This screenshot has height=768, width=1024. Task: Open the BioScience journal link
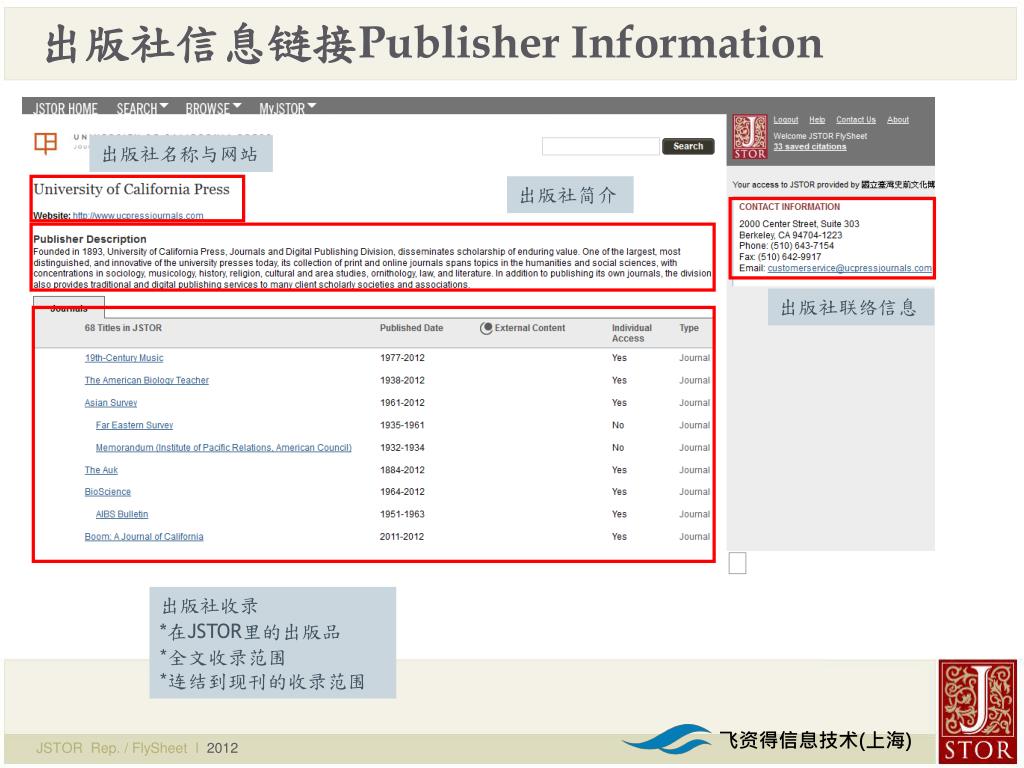coord(108,492)
